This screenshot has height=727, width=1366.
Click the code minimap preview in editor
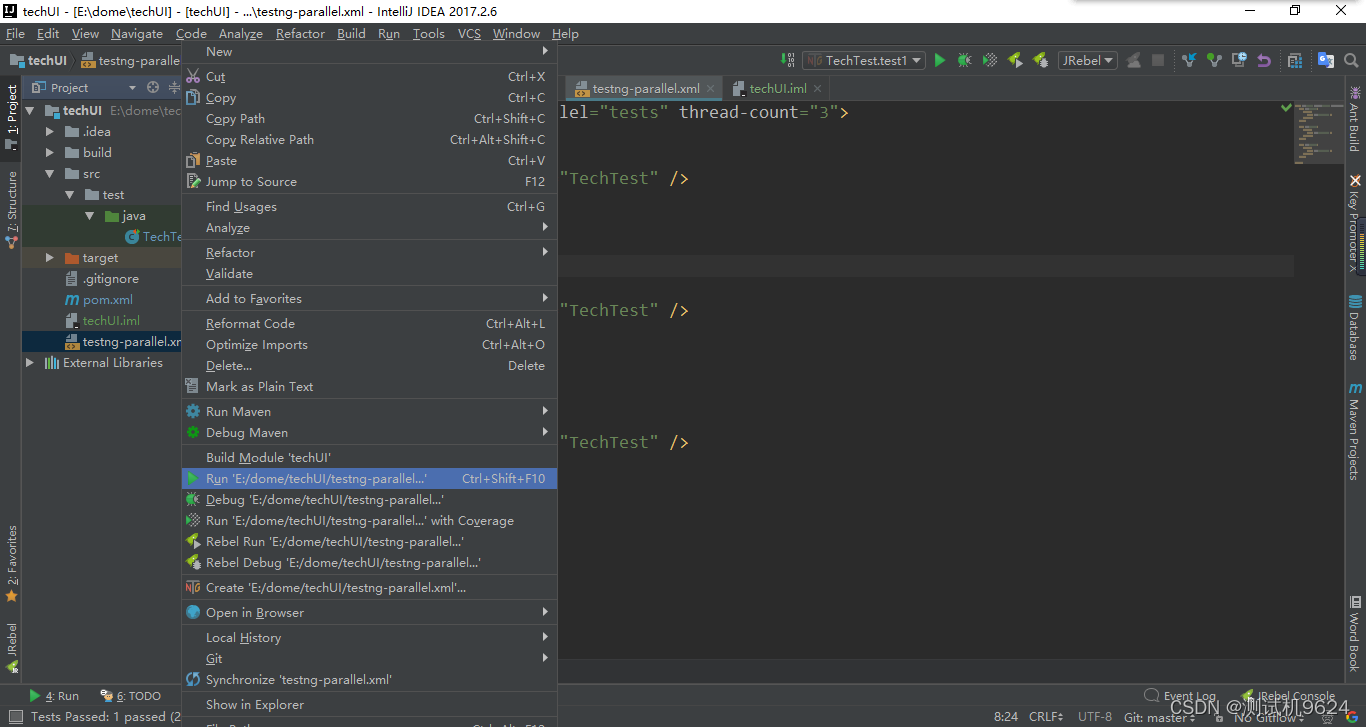1318,133
